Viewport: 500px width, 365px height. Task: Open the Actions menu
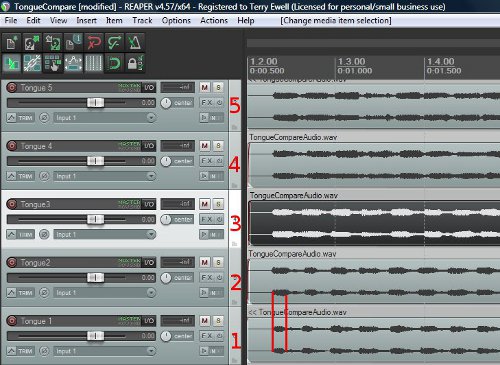tap(214, 21)
